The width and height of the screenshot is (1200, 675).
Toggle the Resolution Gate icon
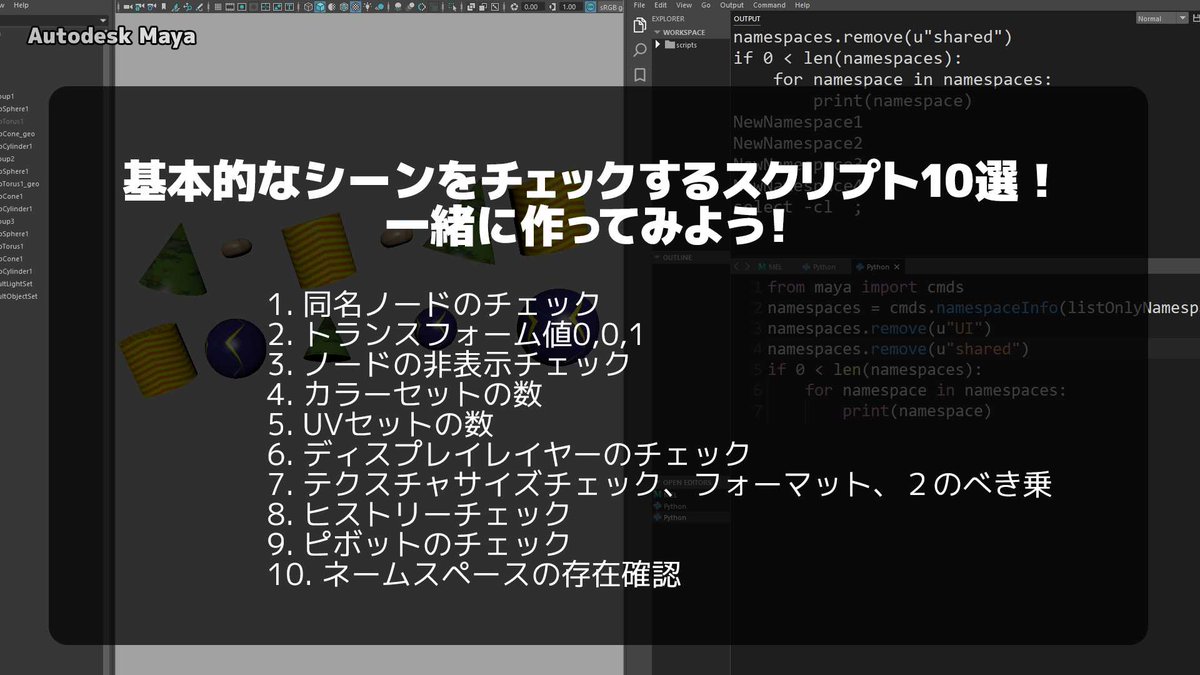242,7
